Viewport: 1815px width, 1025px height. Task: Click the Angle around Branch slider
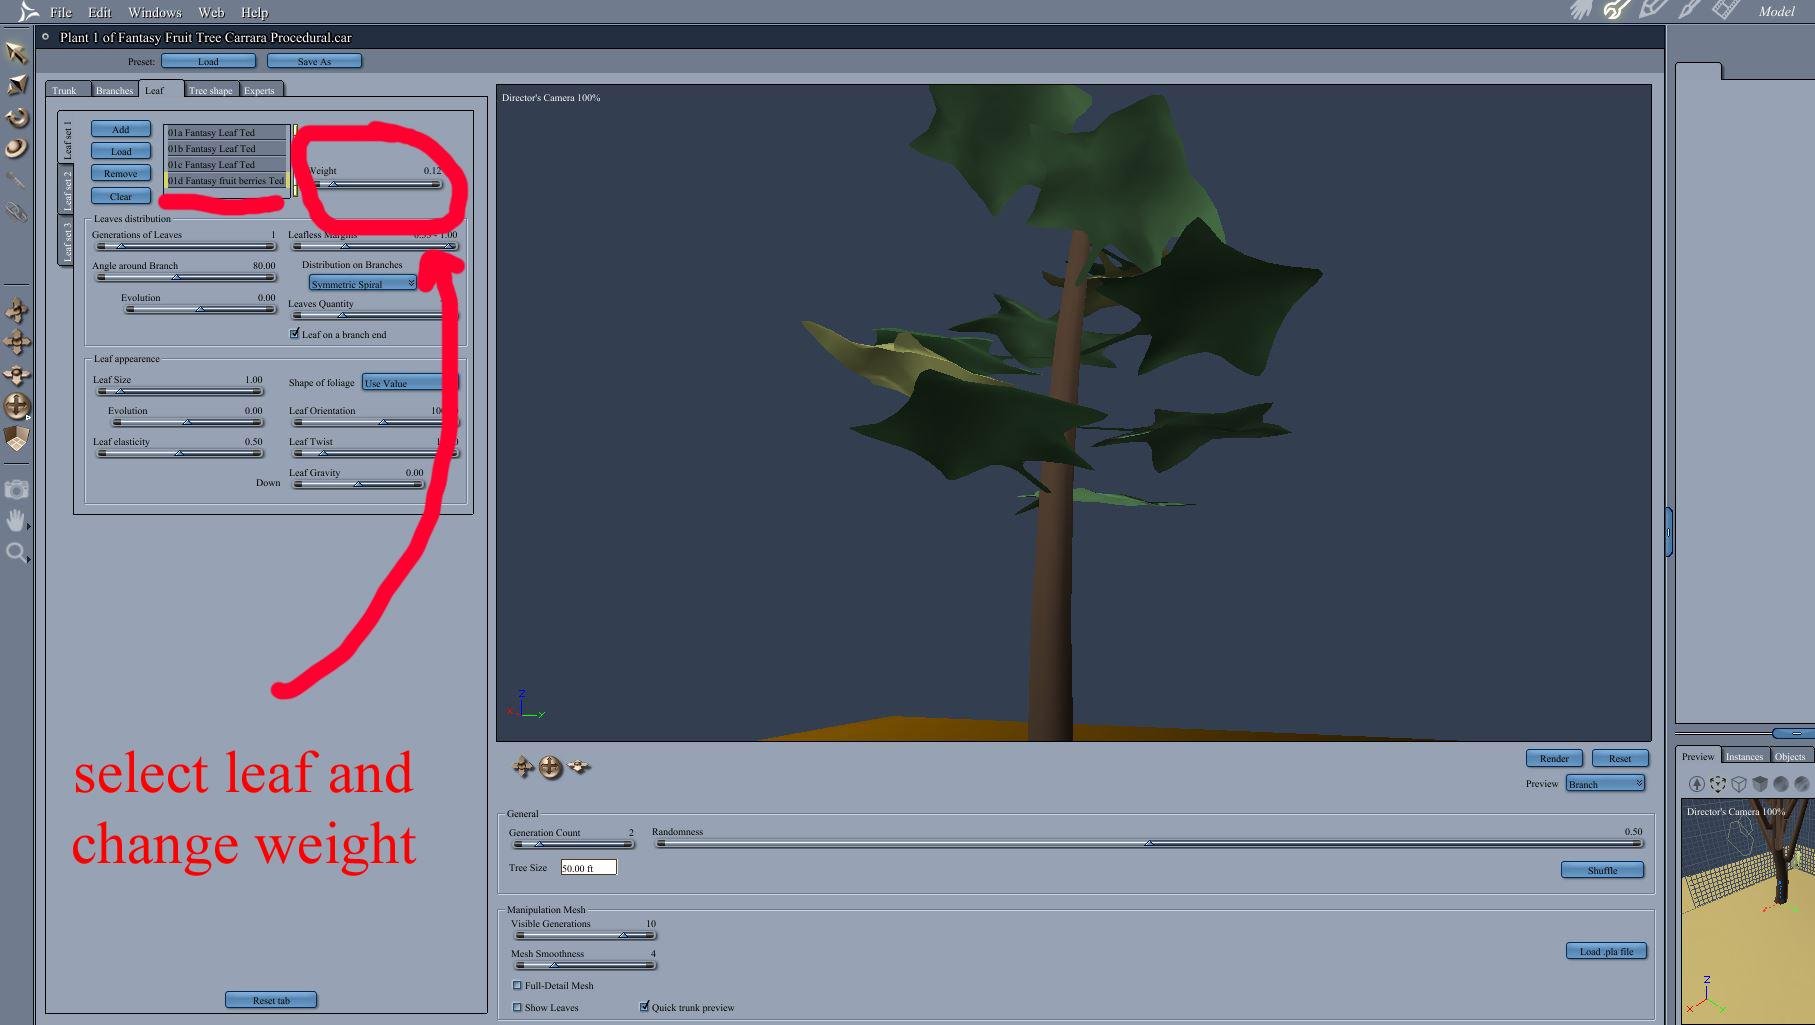[x=185, y=277]
